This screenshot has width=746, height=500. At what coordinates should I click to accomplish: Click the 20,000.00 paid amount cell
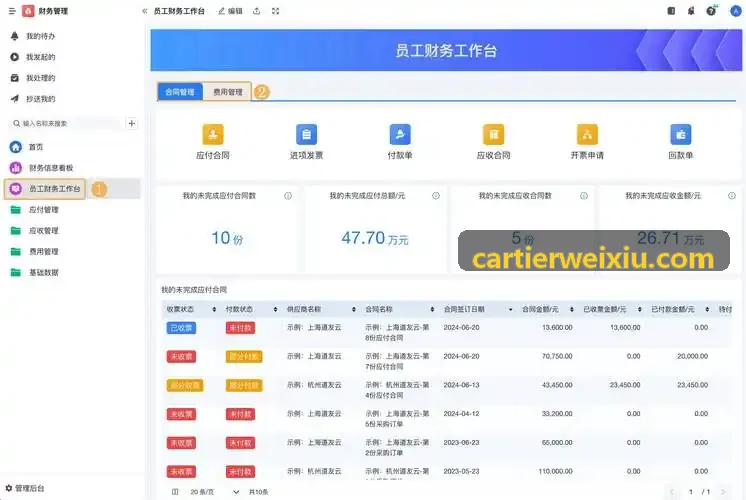coord(692,356)
